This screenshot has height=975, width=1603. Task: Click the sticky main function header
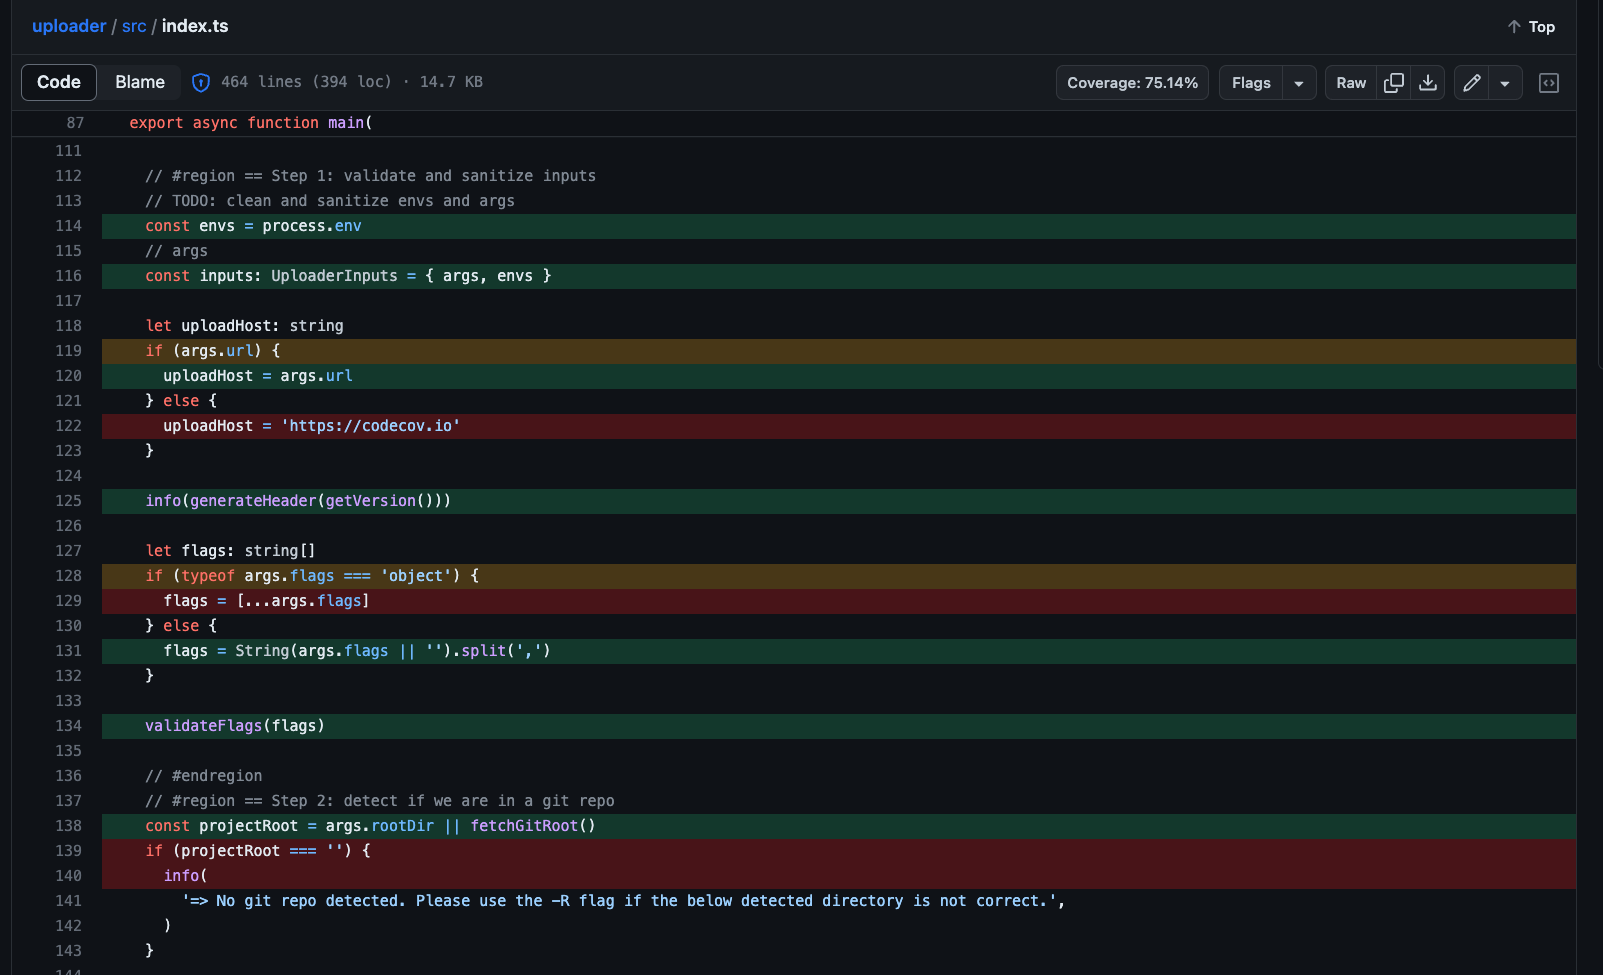pos(250,123)
